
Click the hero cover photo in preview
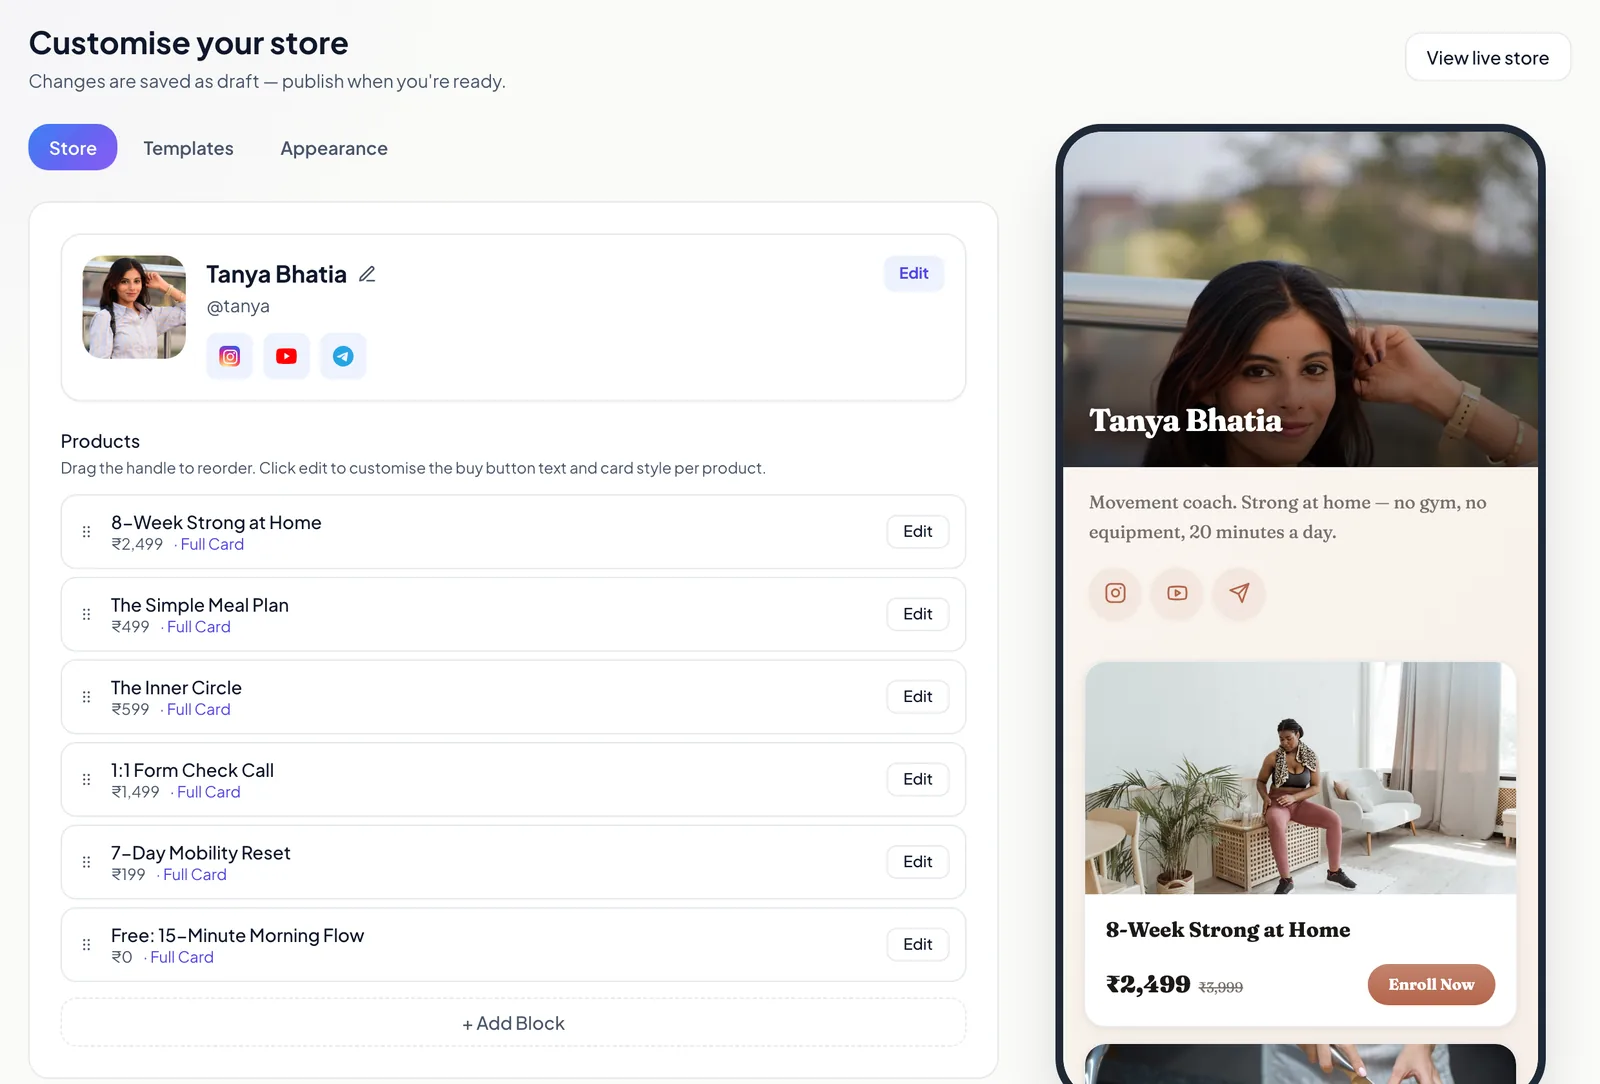[x=1300, y=300]
